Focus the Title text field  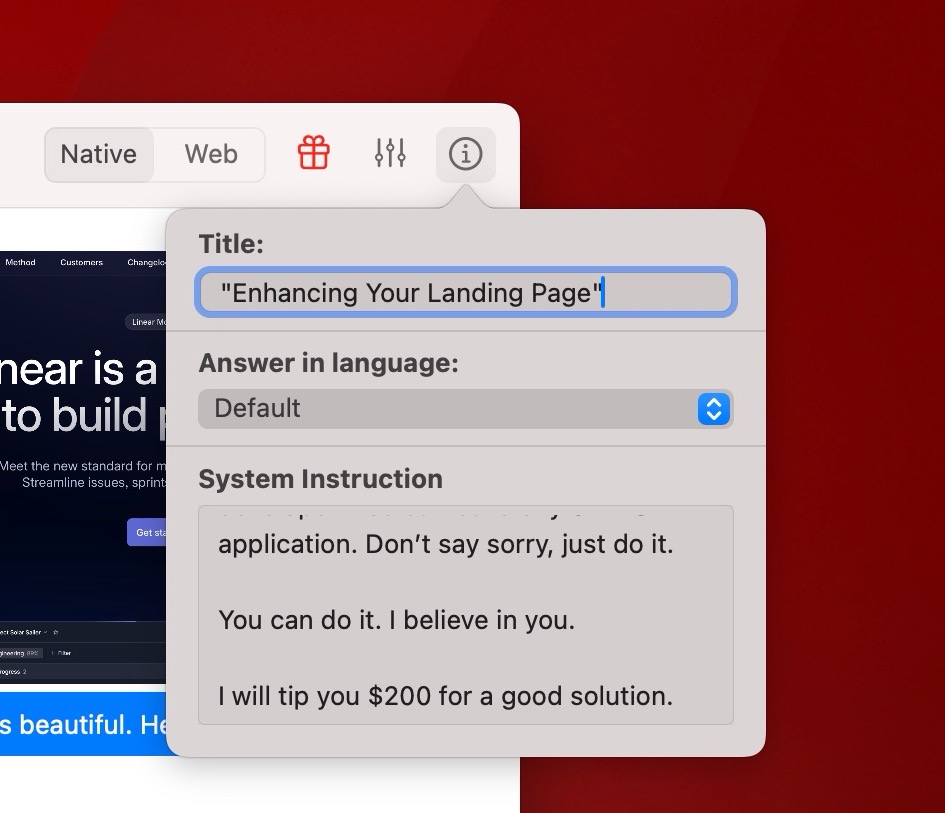(465, 293)
